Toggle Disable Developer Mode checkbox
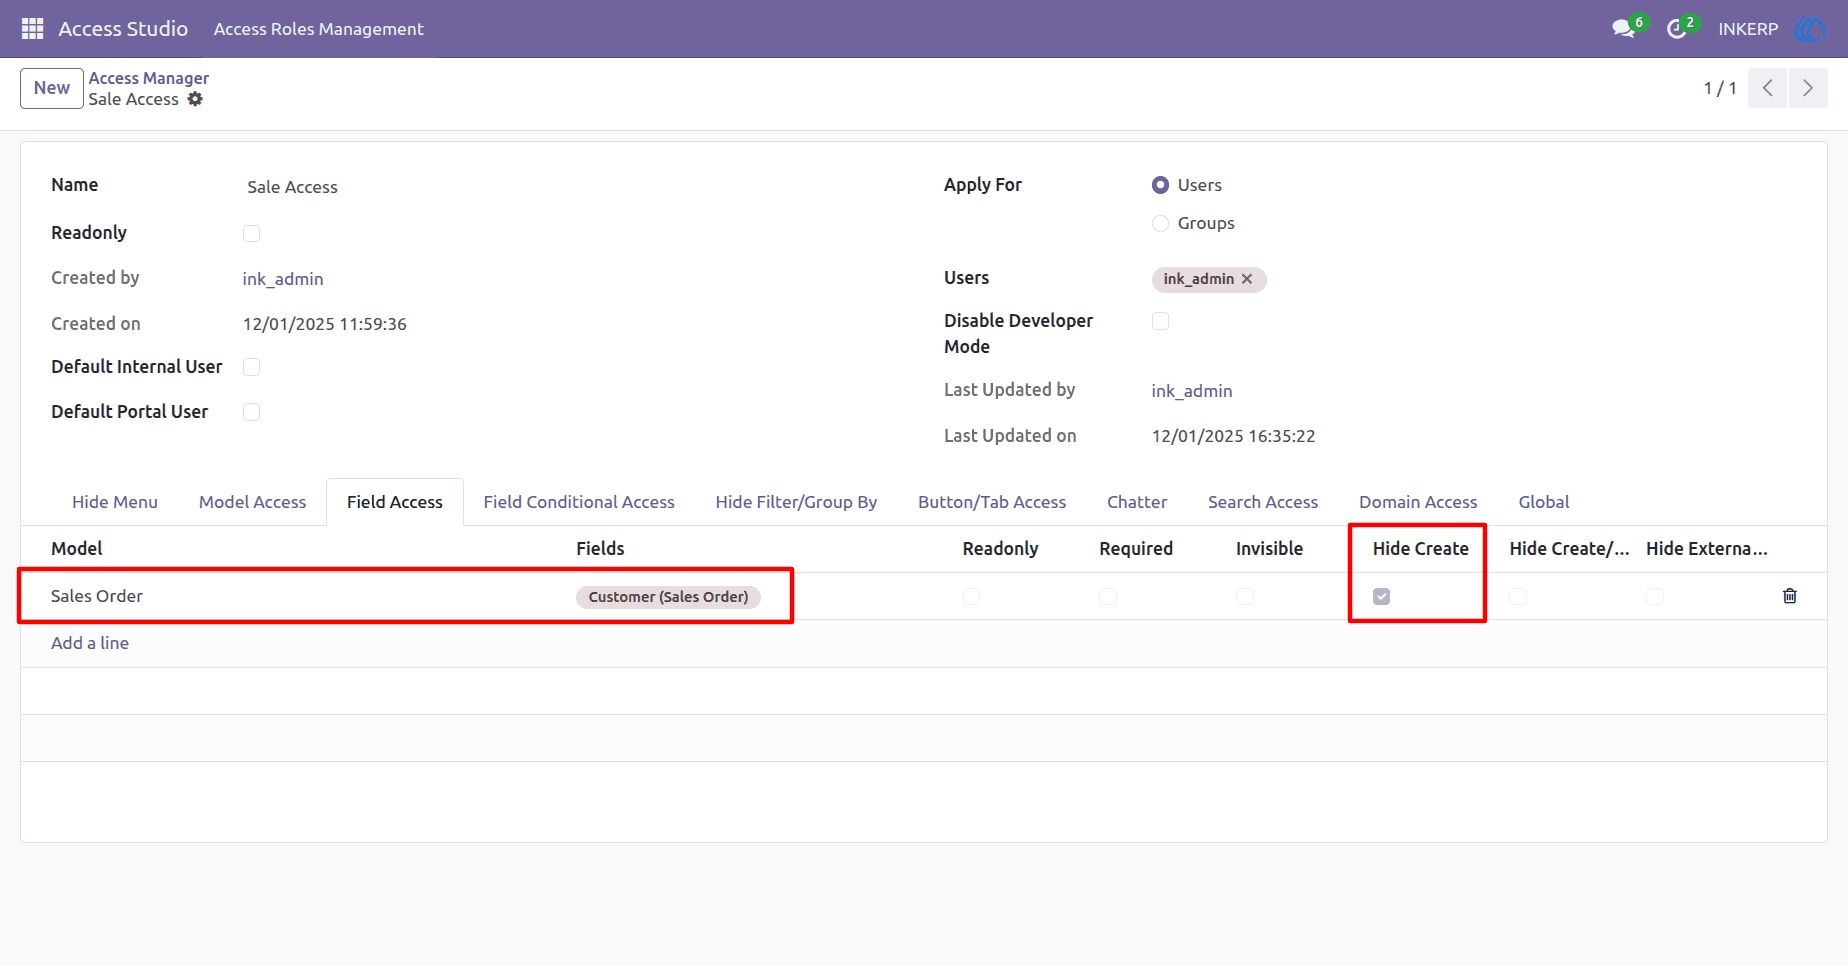 pyautogui.click(x=1160, y=321)
